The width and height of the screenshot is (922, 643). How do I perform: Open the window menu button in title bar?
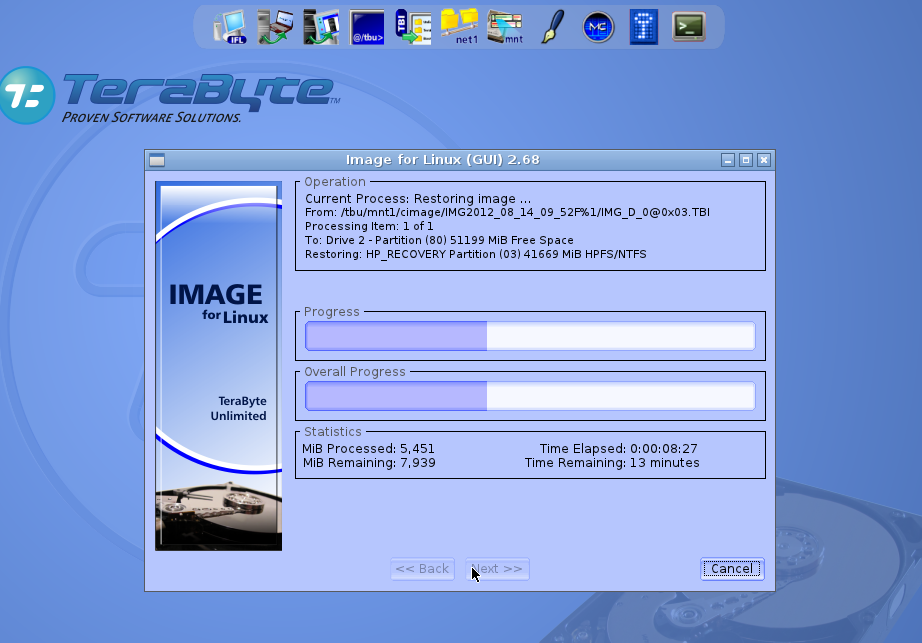pos(157,160)
